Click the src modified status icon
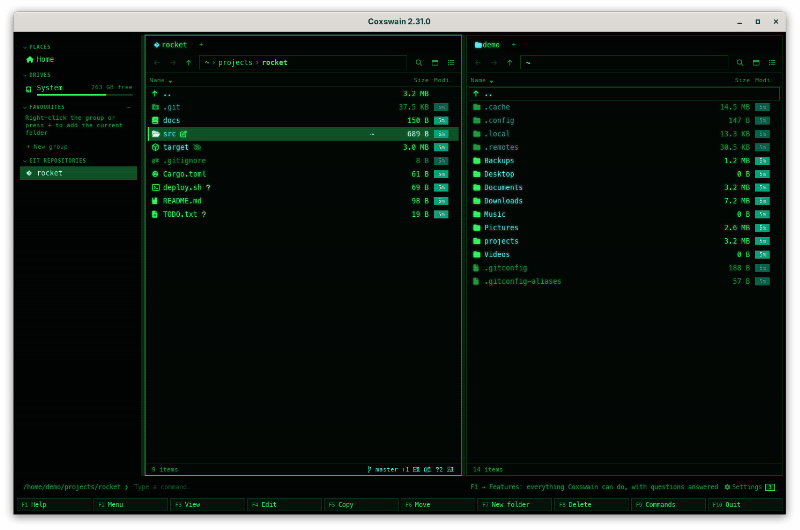 click(184, 134)
